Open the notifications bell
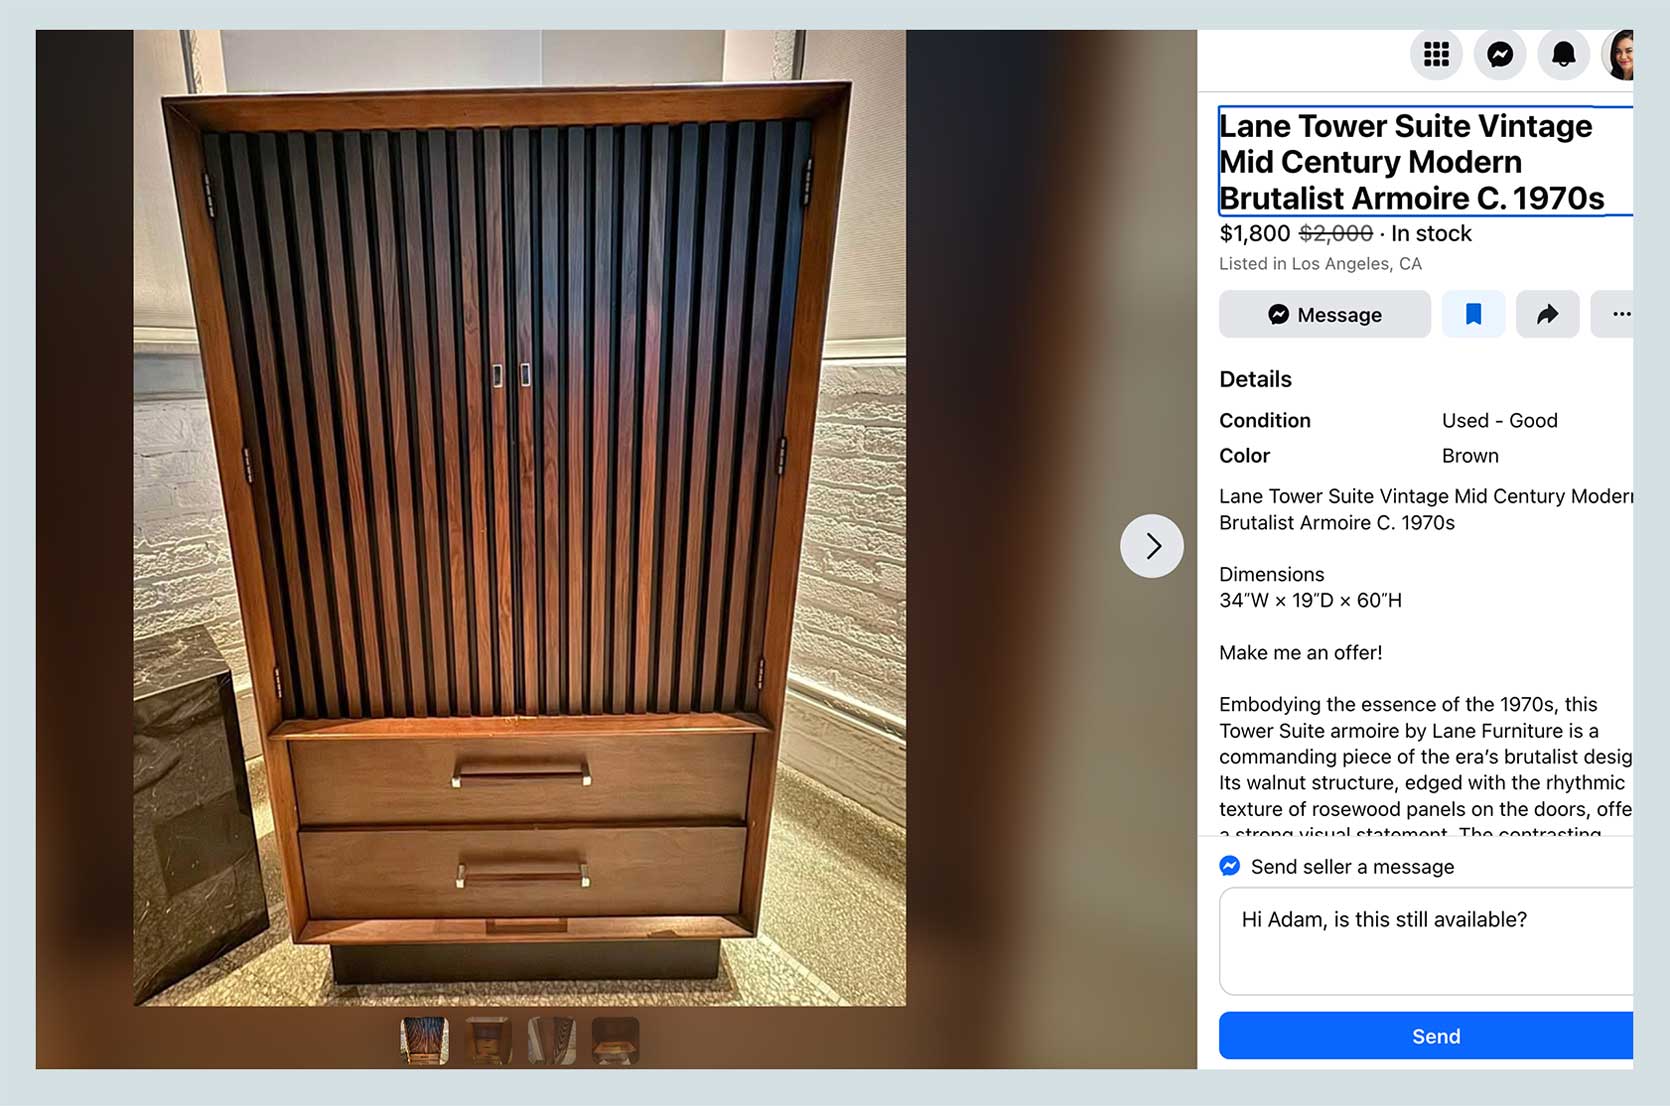Image resolution: width=1670 pixels, height=1106 pixels. tap(1564, 54)
